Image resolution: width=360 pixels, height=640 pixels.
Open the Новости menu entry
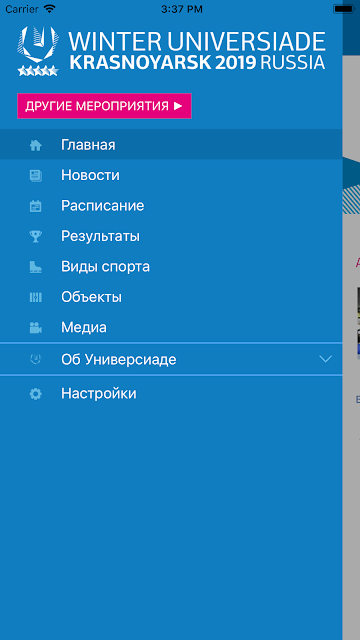pos(171,176)
